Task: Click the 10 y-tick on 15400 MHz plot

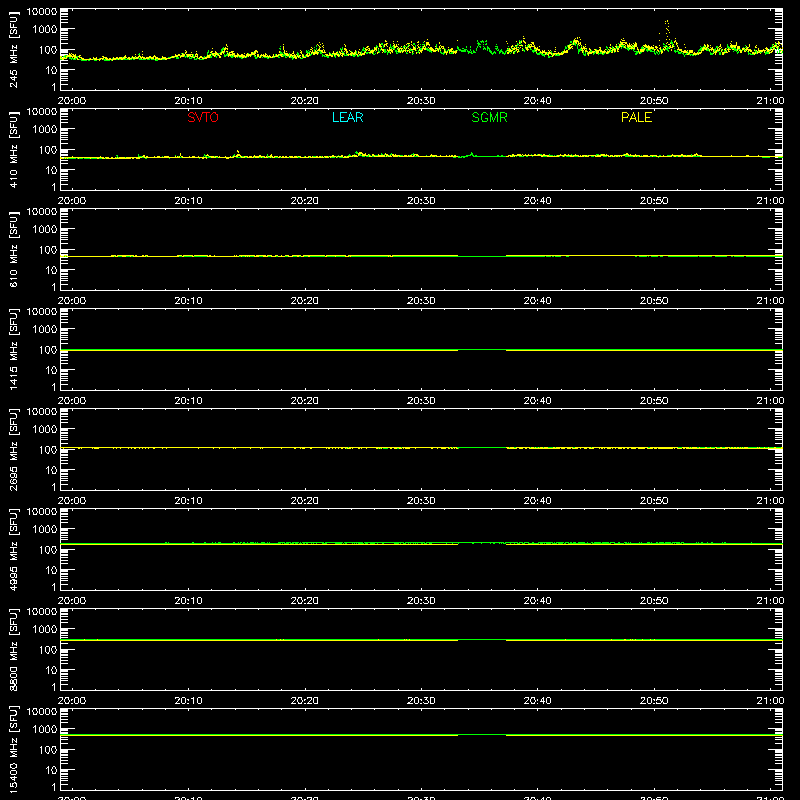Action: pos(51,770)
